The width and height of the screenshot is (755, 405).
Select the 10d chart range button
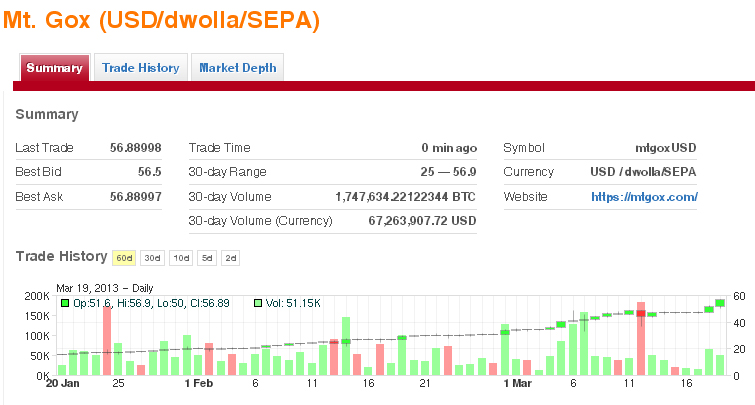tap(181, 258)
